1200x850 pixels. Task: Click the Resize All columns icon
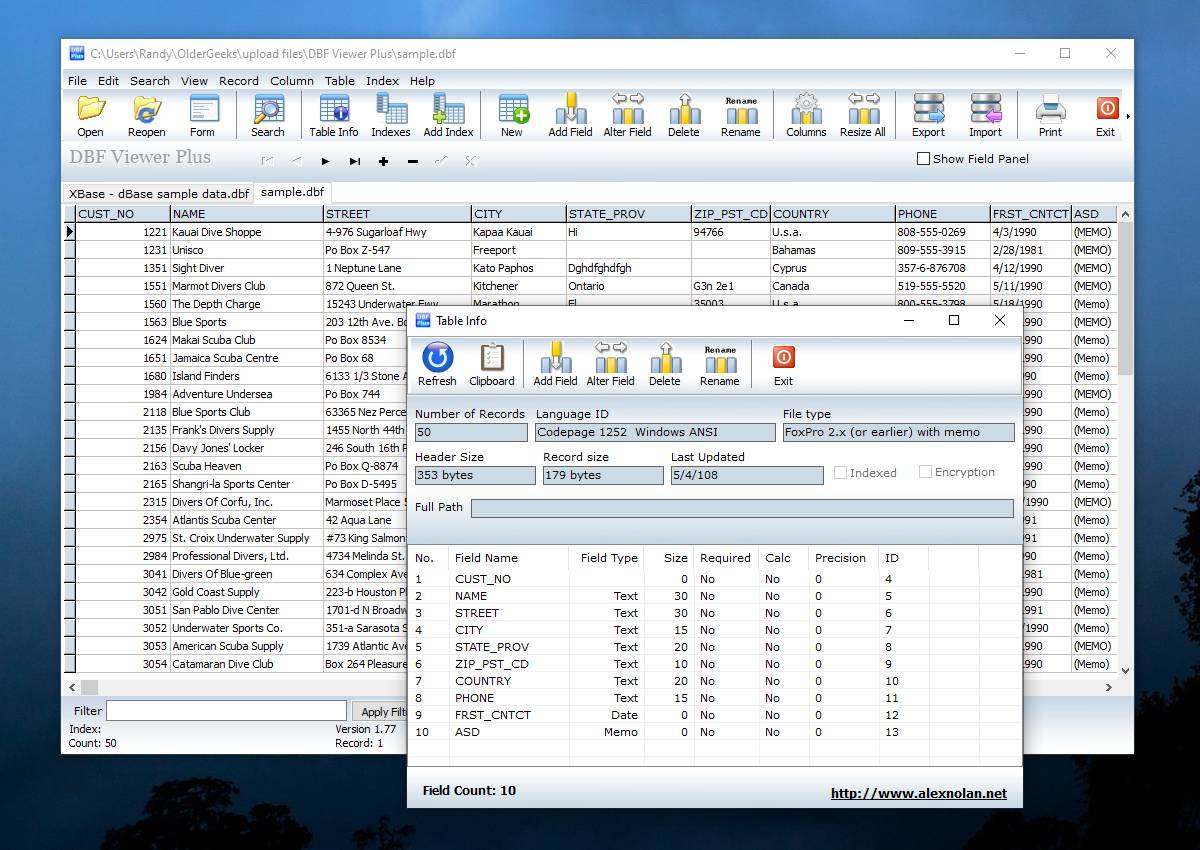[x=862, y=115]
